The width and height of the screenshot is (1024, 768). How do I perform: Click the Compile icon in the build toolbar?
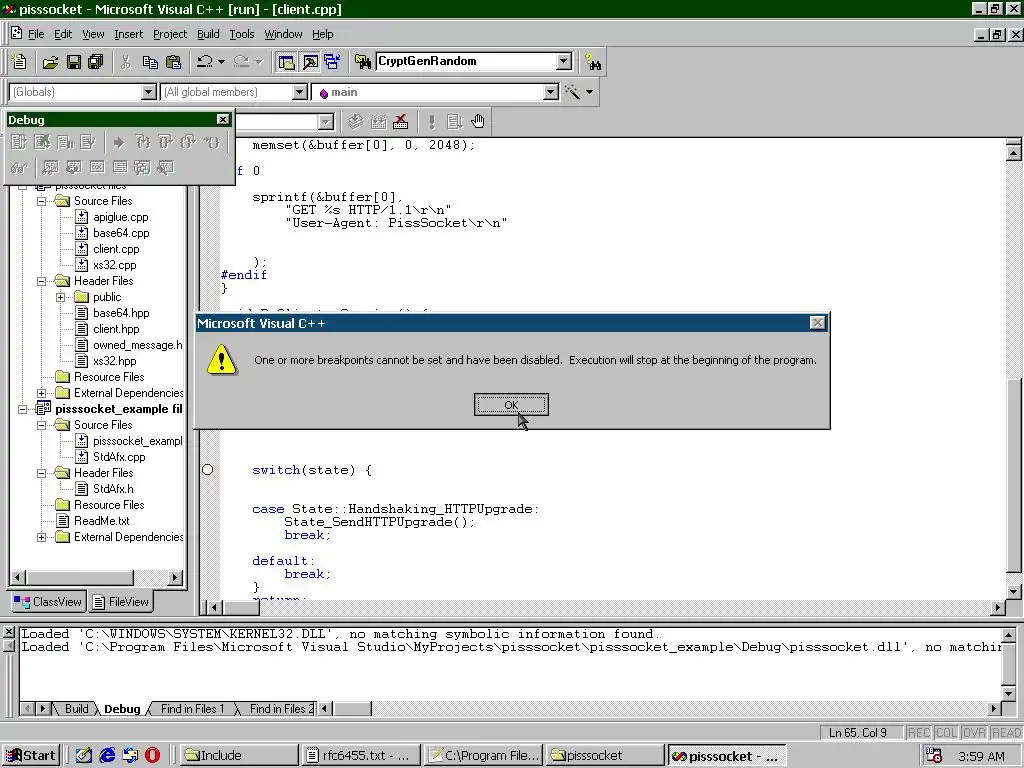click(x=355, y=121)
